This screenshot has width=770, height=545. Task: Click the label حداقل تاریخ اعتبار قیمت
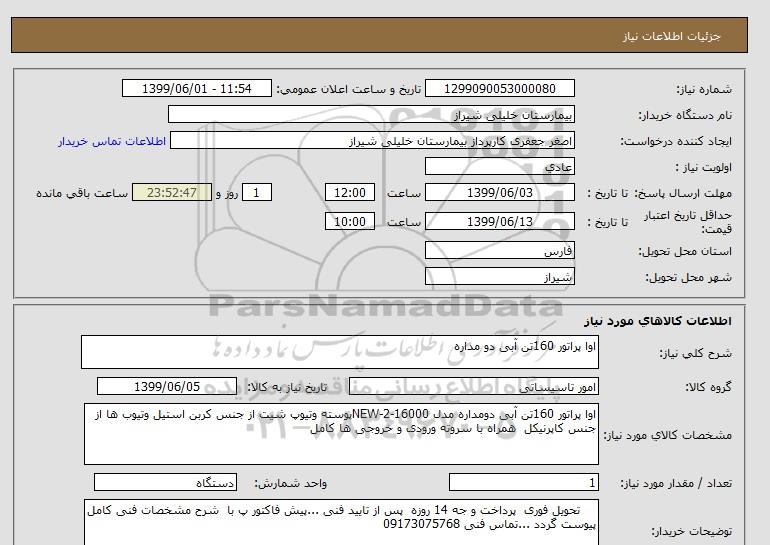point(688,222)
